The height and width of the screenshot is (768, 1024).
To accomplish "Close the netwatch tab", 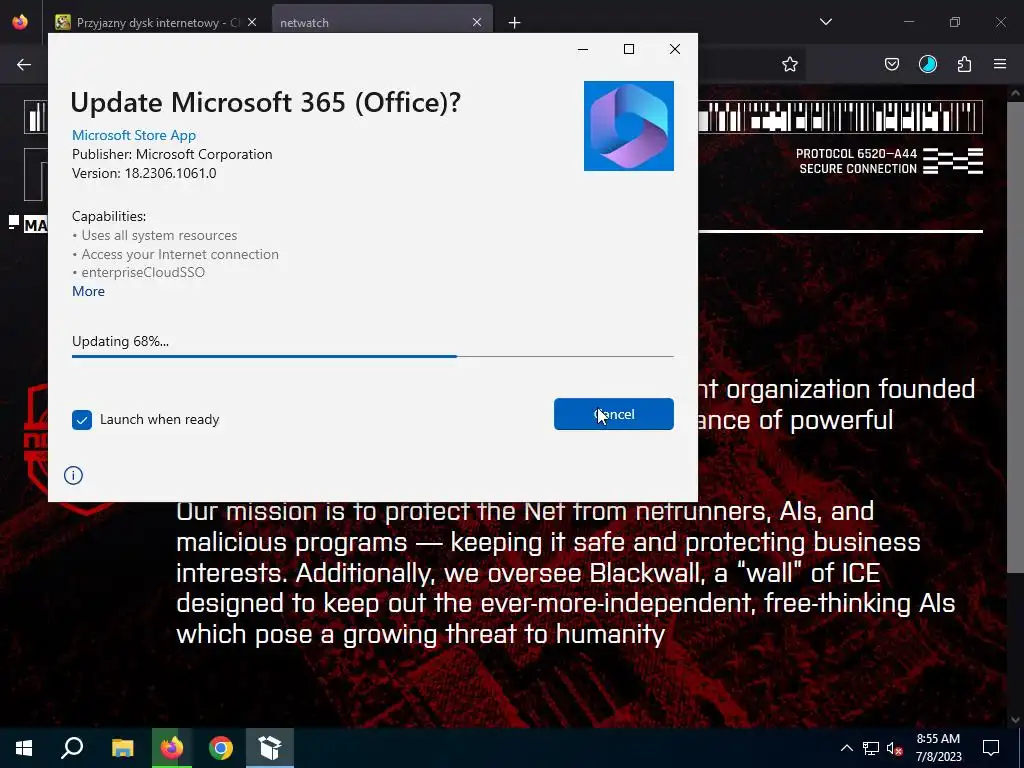I will [477, 22].
